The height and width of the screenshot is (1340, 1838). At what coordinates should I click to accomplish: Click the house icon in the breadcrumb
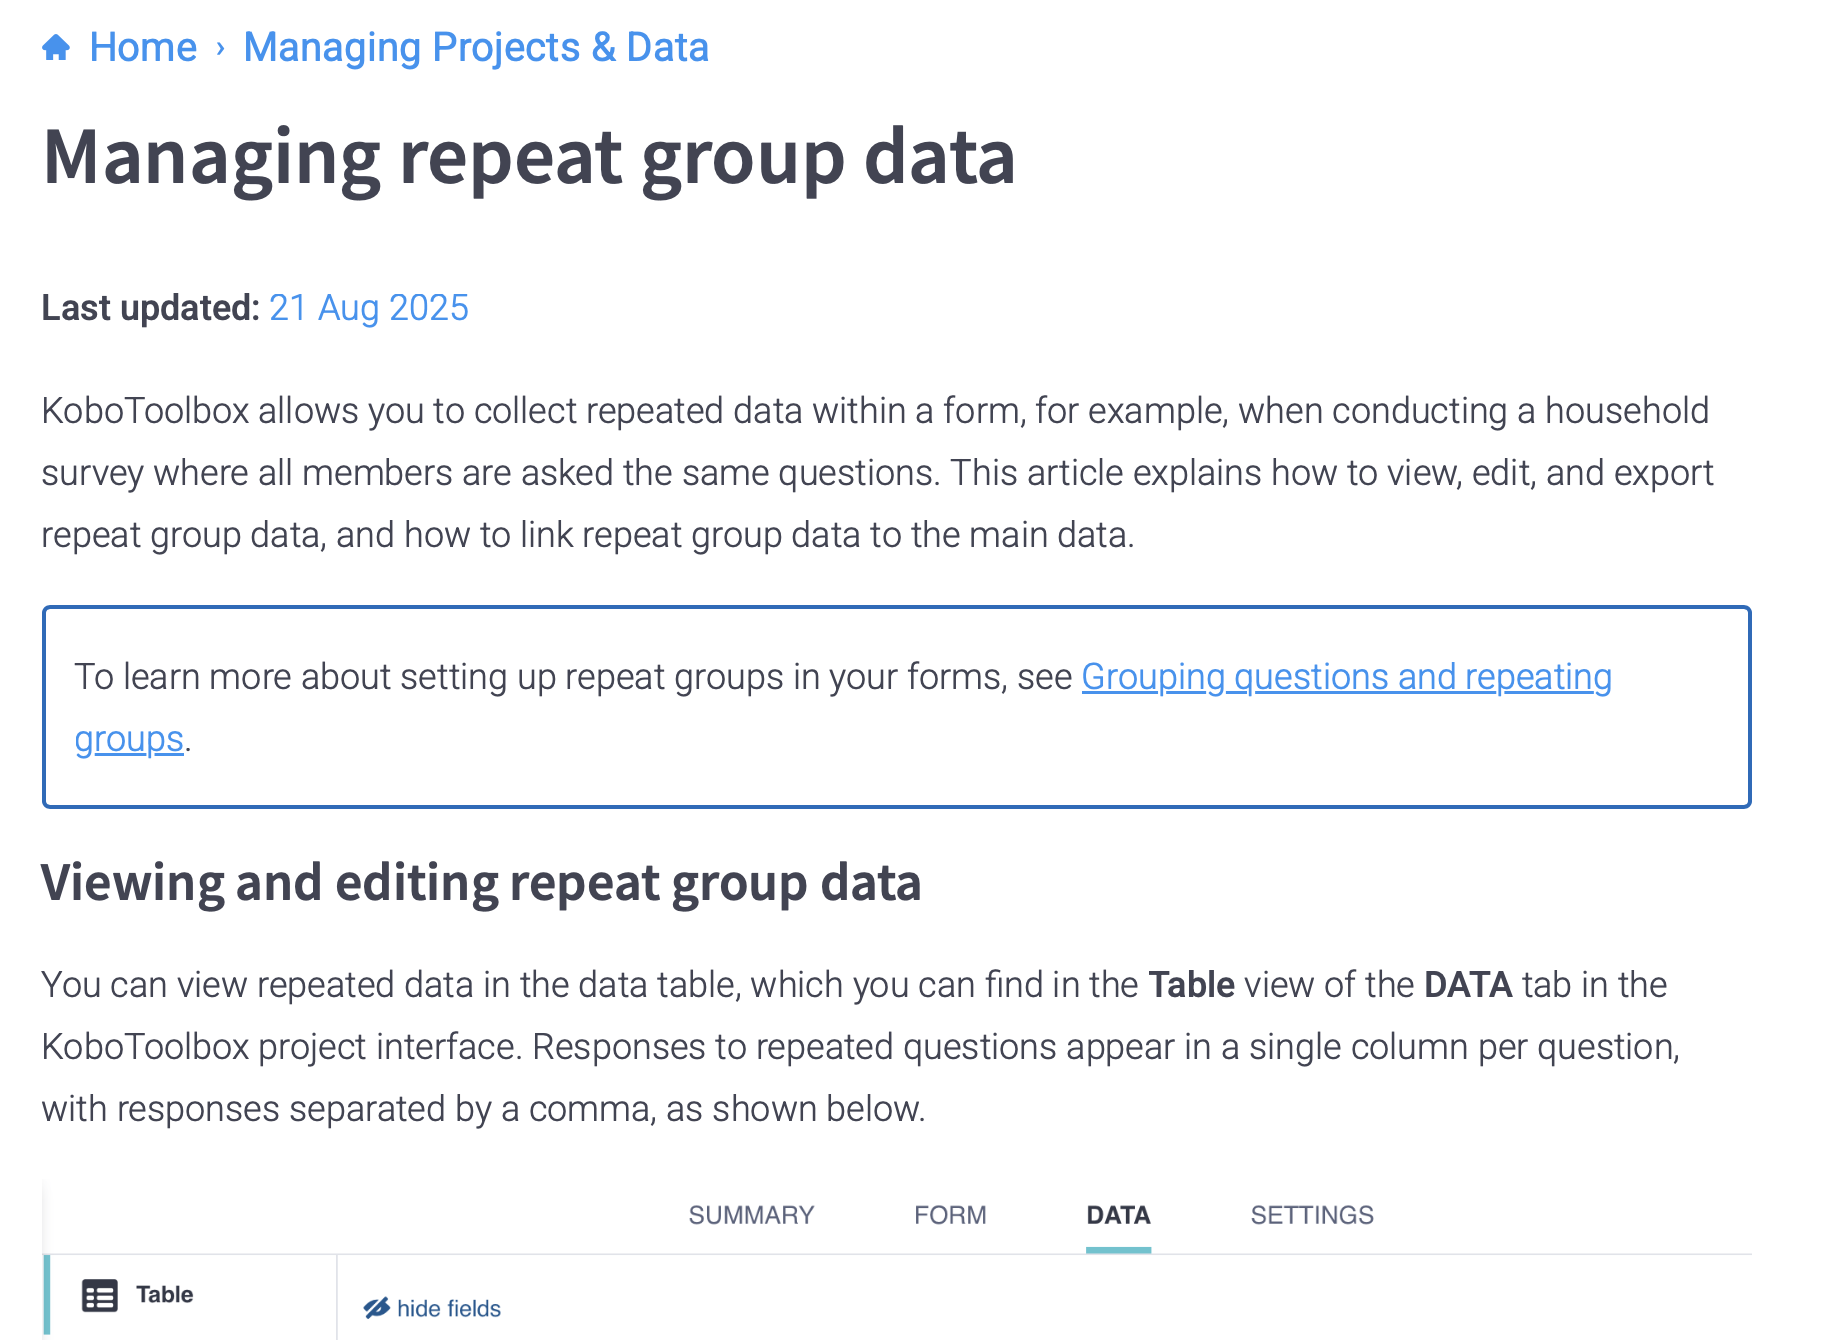tap(56, 47)
